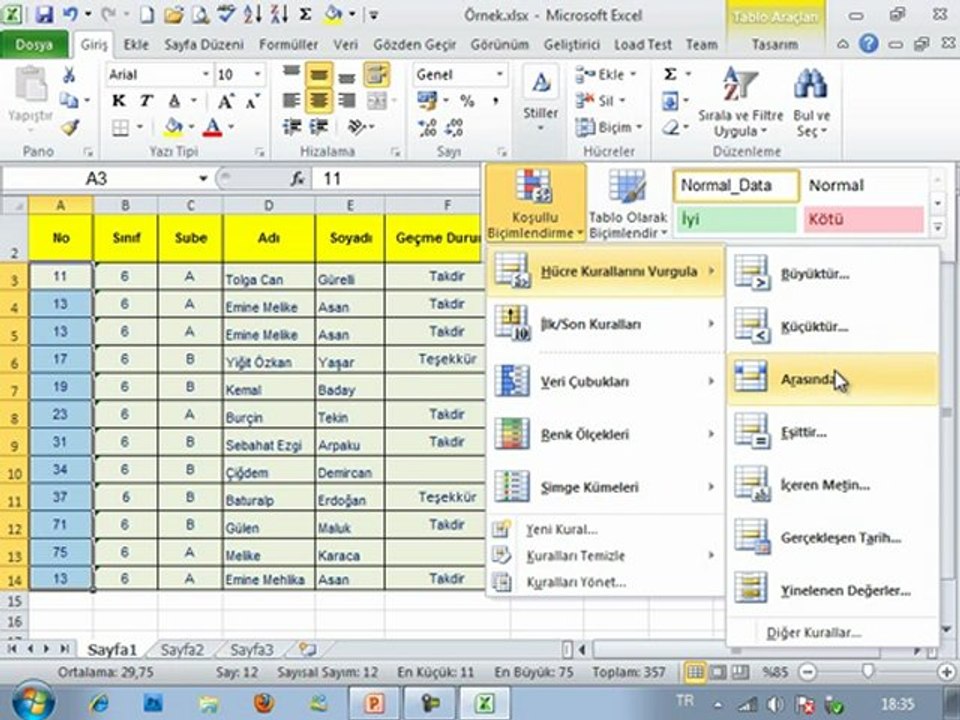Image resolution: width=960 pixels, height=720 pixels.
Task: Click the Normal view icon in status bar
Action: (x=695, y=672)
